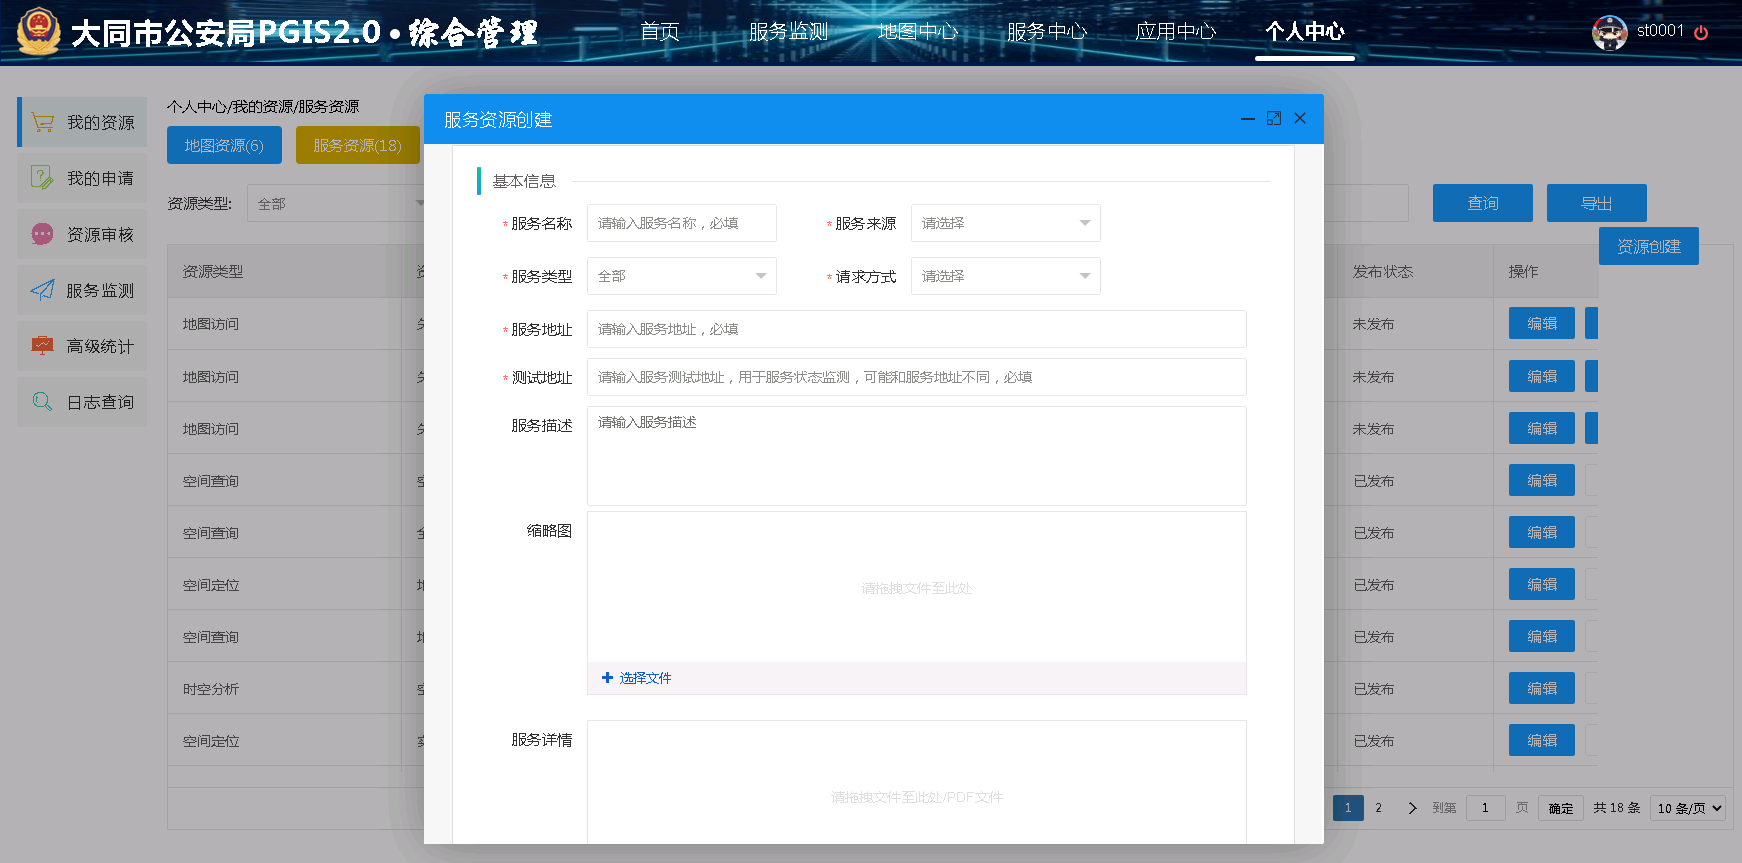Click 日志查询 label in sidebar

click(x=100, y=402)
